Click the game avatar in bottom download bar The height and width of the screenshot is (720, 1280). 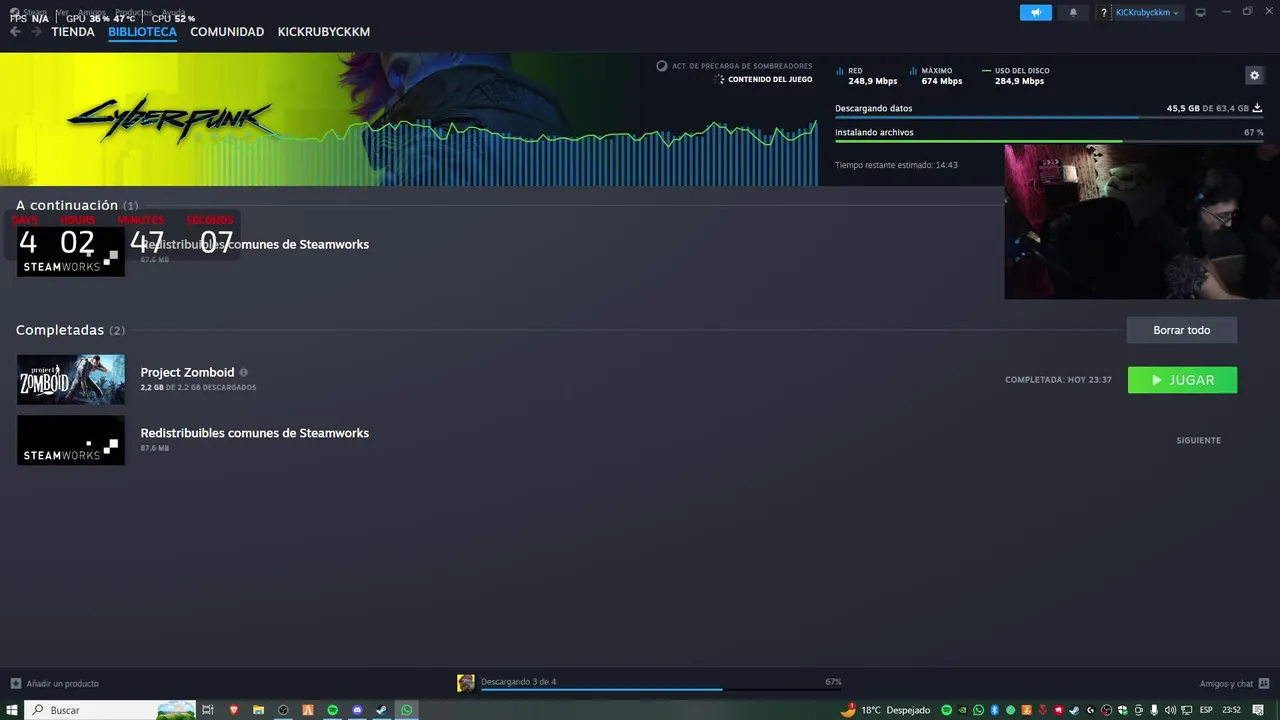point(466,683)
